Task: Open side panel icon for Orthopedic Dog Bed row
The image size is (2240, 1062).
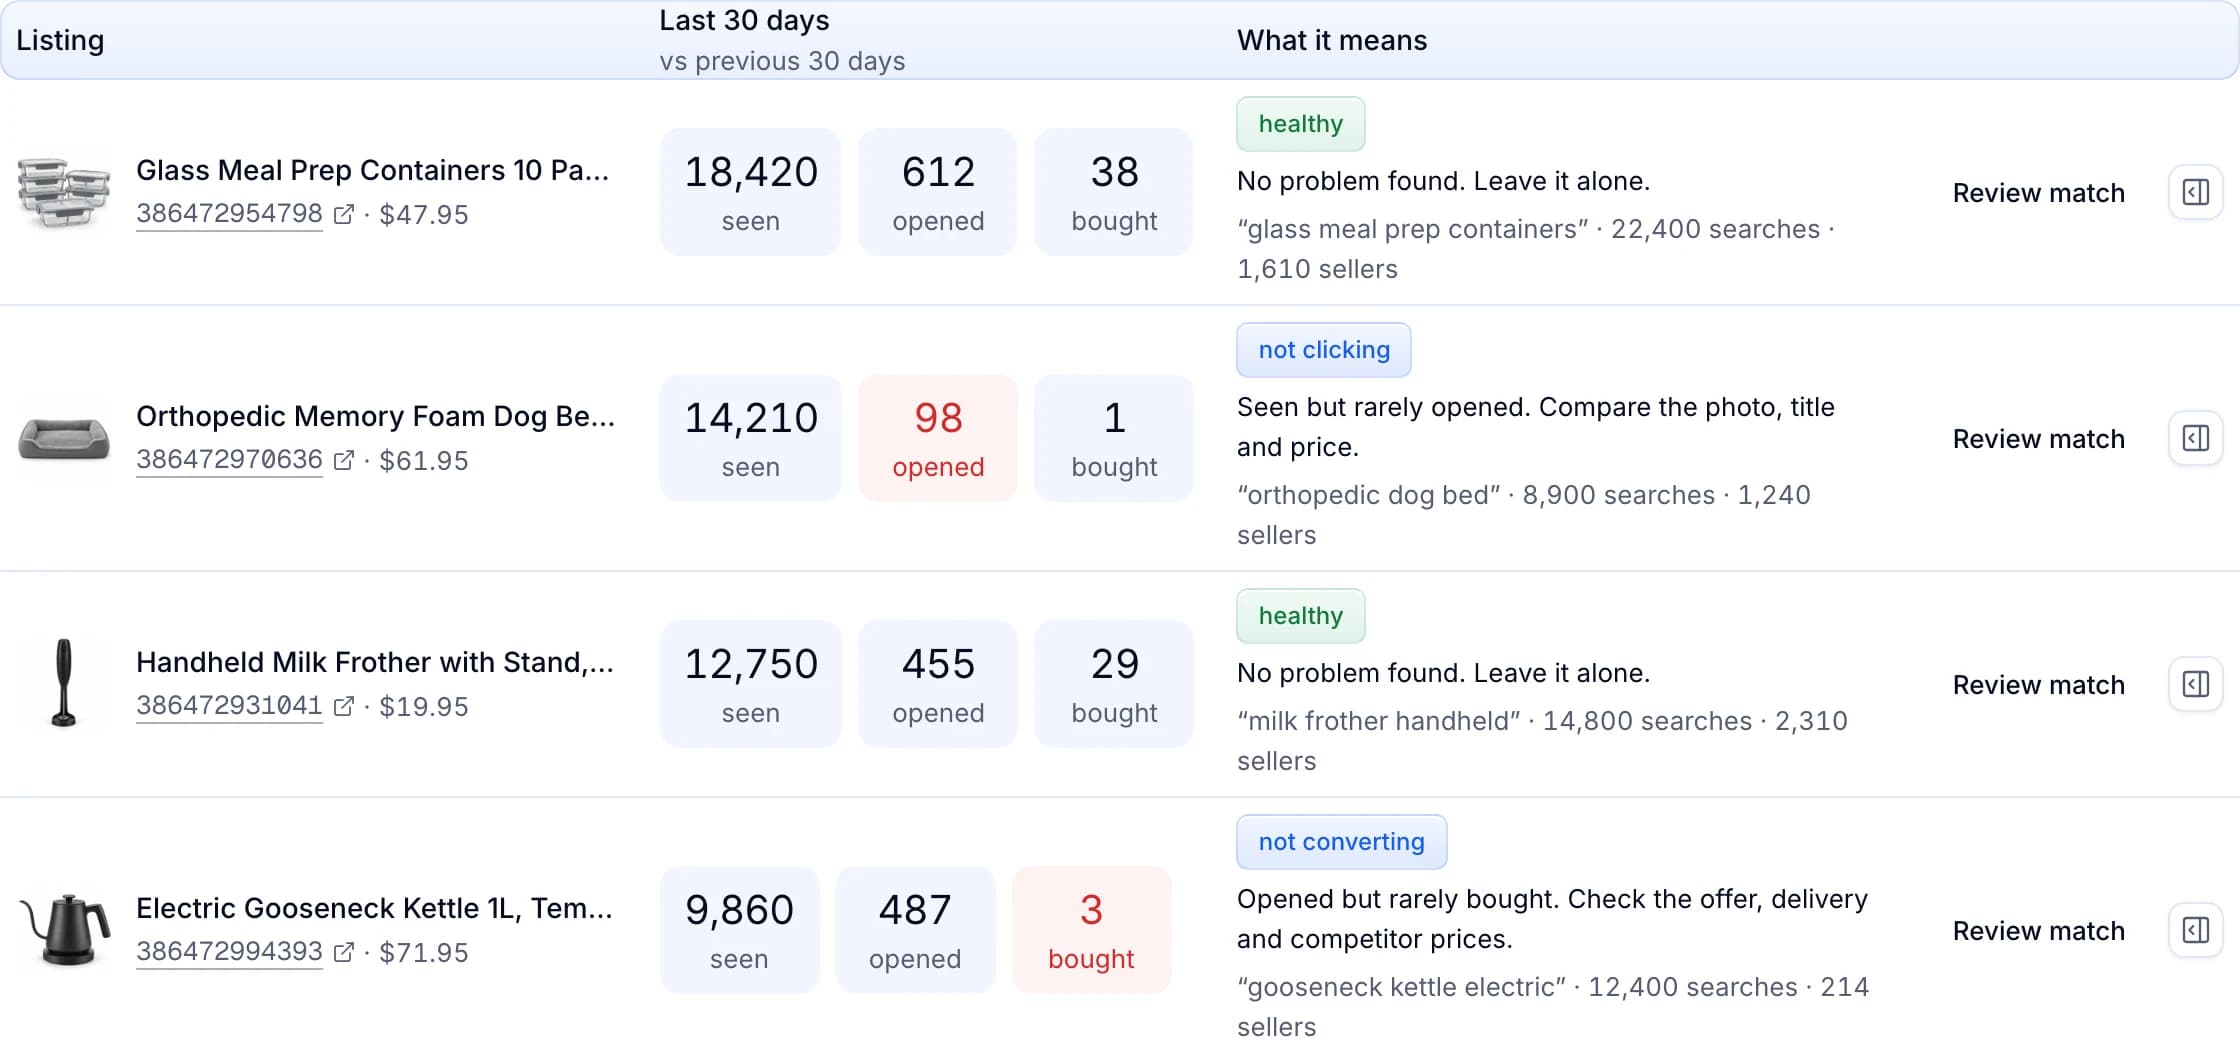Action: [2195, 438]
